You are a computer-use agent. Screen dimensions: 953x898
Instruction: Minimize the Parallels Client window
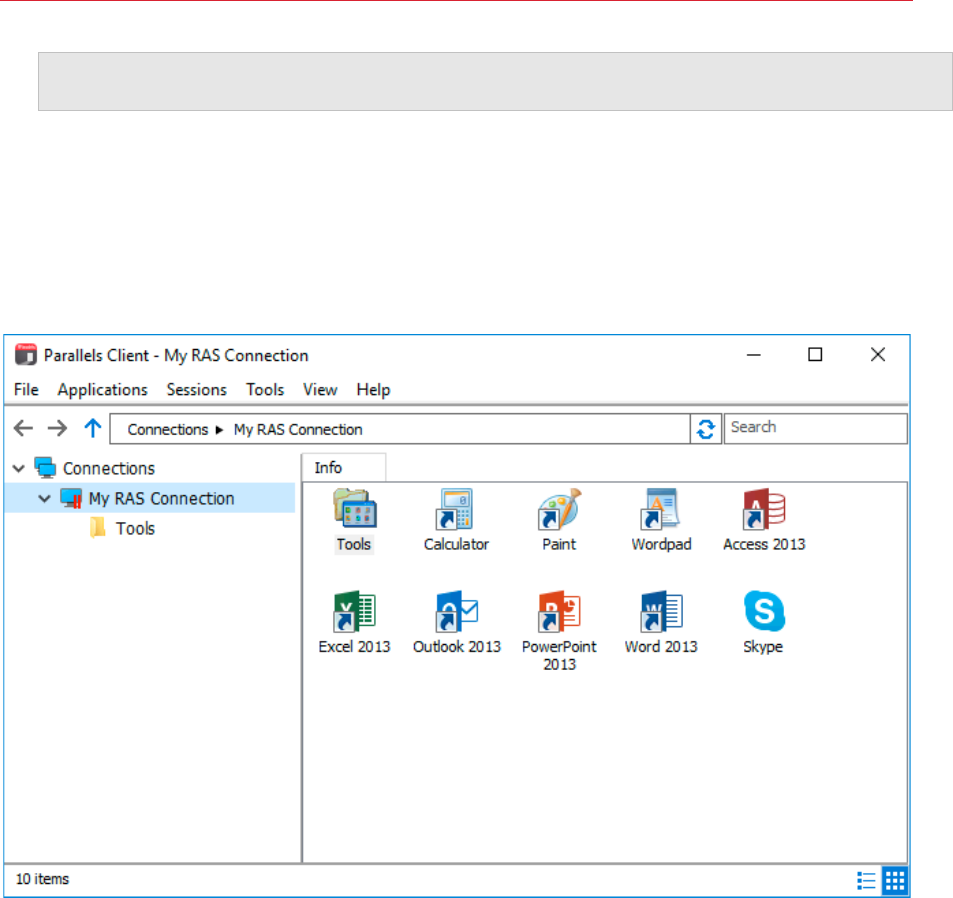[754, 355]
